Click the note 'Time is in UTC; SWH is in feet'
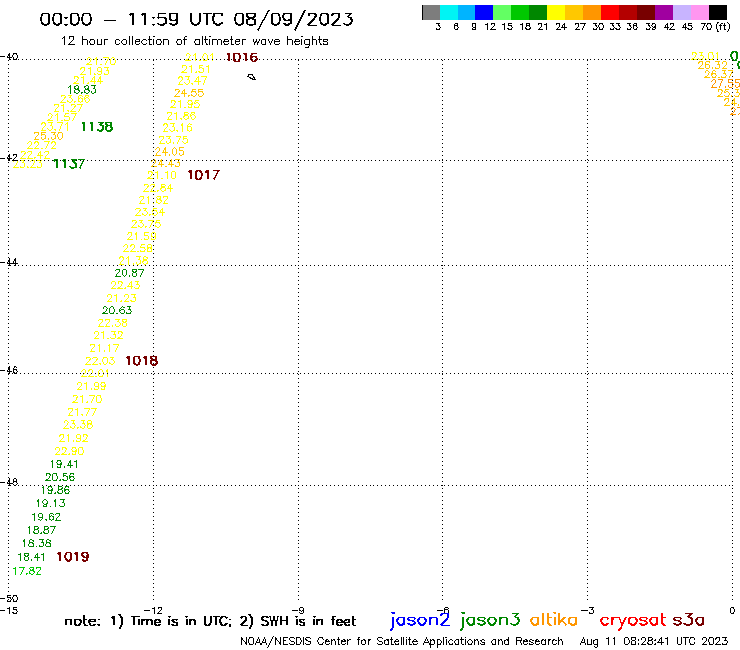The height and width of the screenshot is (650, 740). (x=210, y=621)
